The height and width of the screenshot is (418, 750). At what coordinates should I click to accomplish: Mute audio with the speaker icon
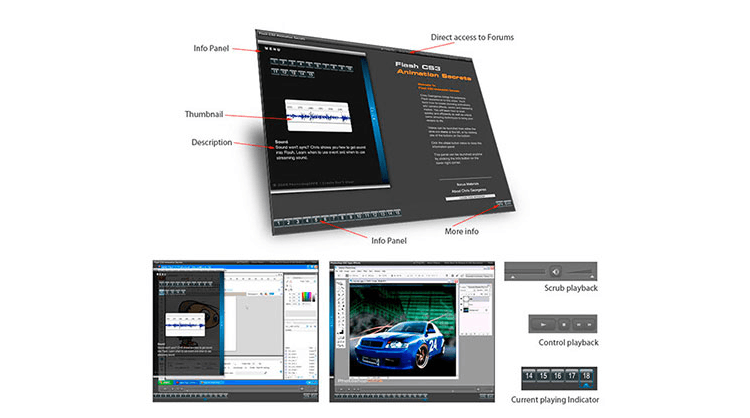pos(556,272)
